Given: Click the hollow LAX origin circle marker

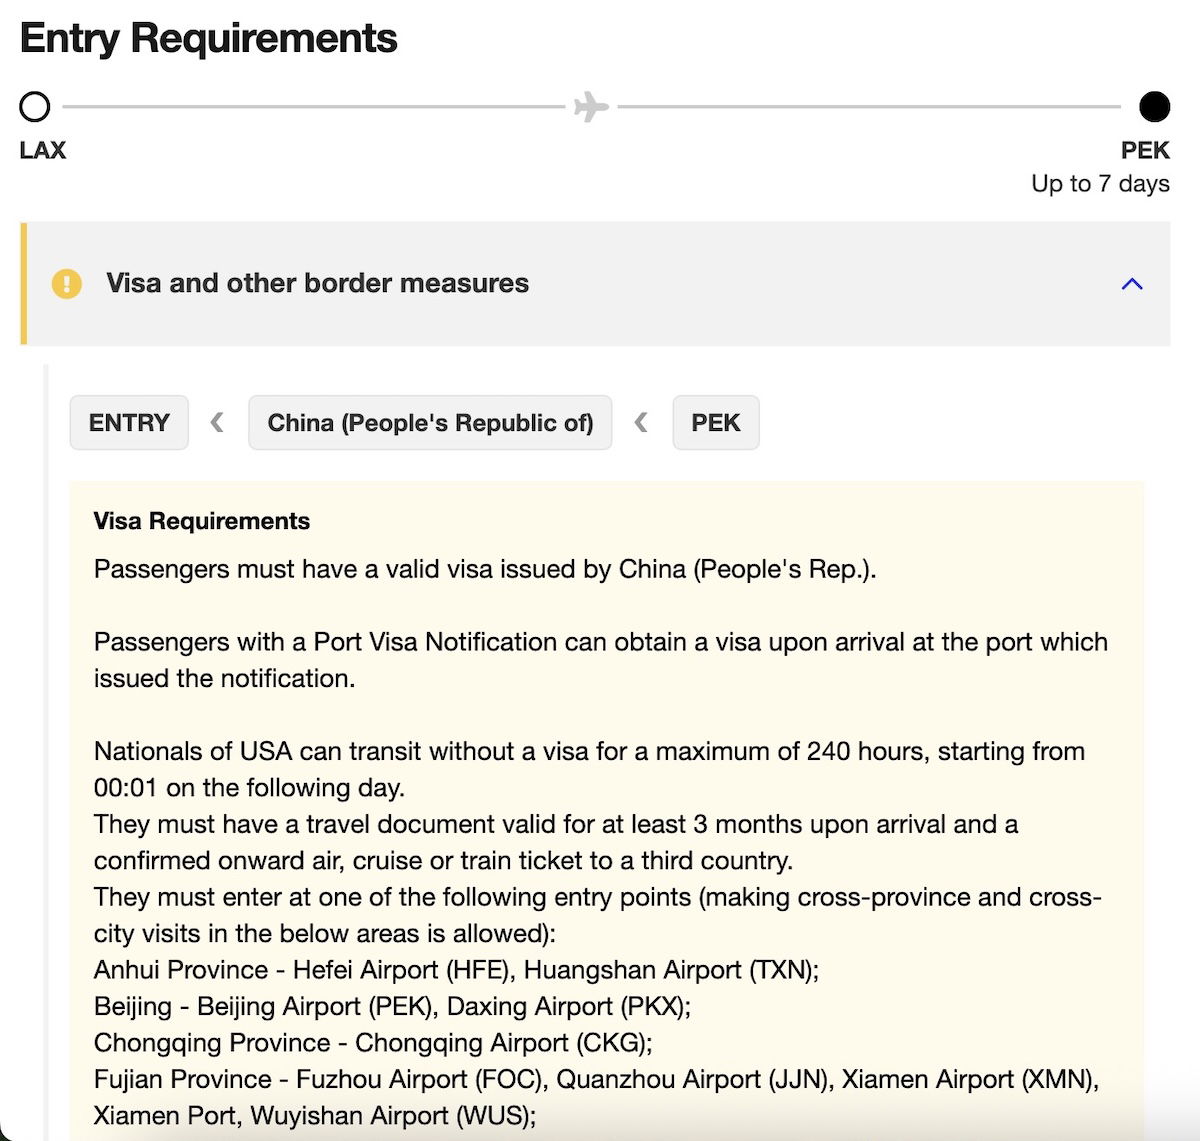Looking at the screenshot, I should 35,106.
